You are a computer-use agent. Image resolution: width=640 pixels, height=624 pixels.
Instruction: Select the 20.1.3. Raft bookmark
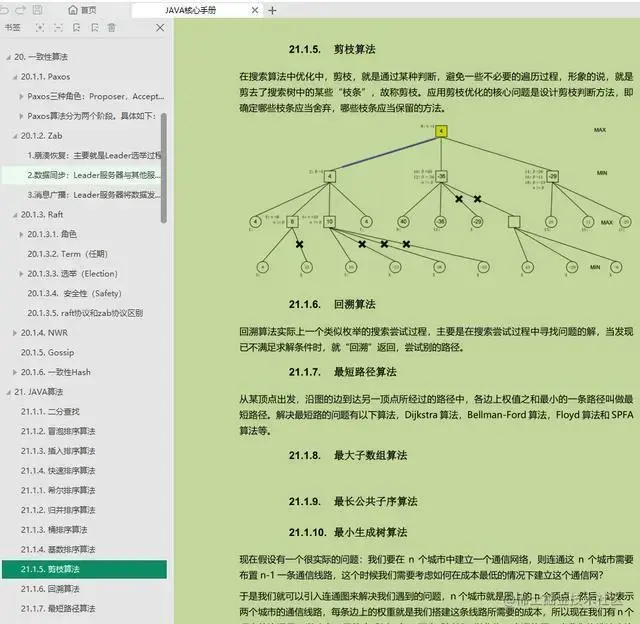coord(42,215)
